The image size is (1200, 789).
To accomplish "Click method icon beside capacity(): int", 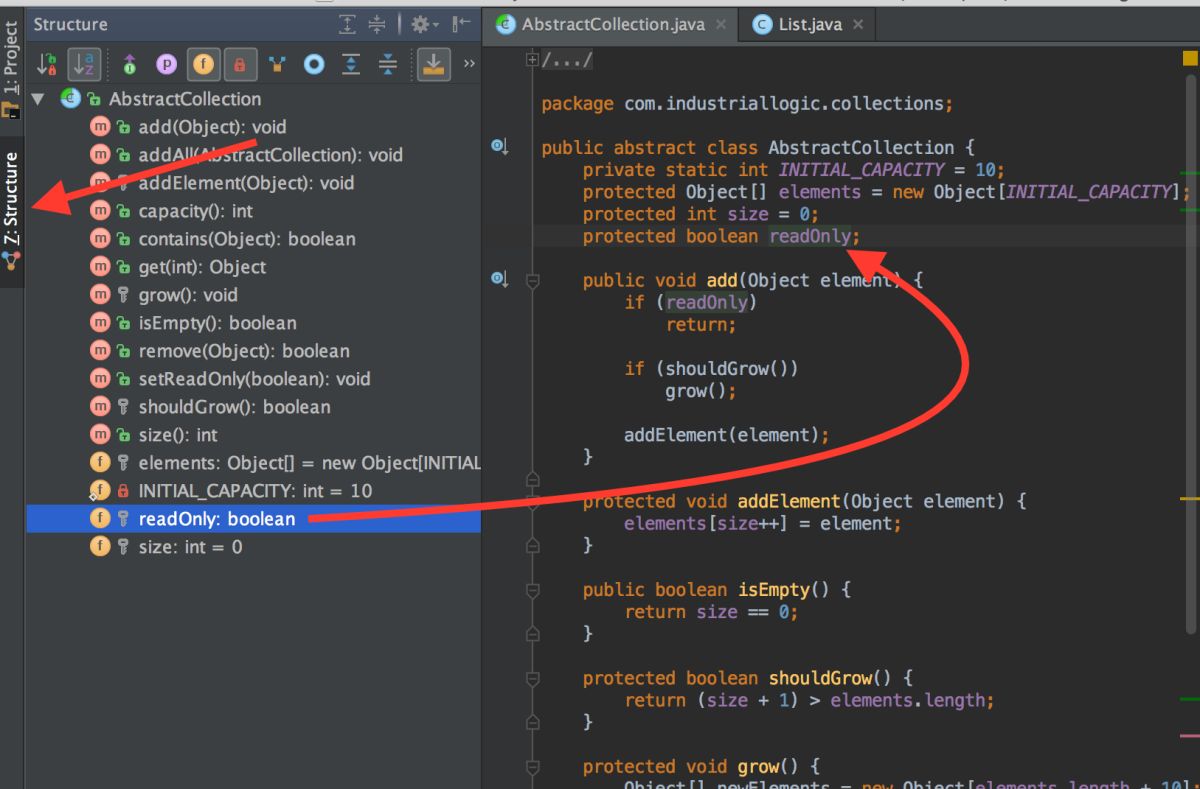I will [x=100, y=211].
